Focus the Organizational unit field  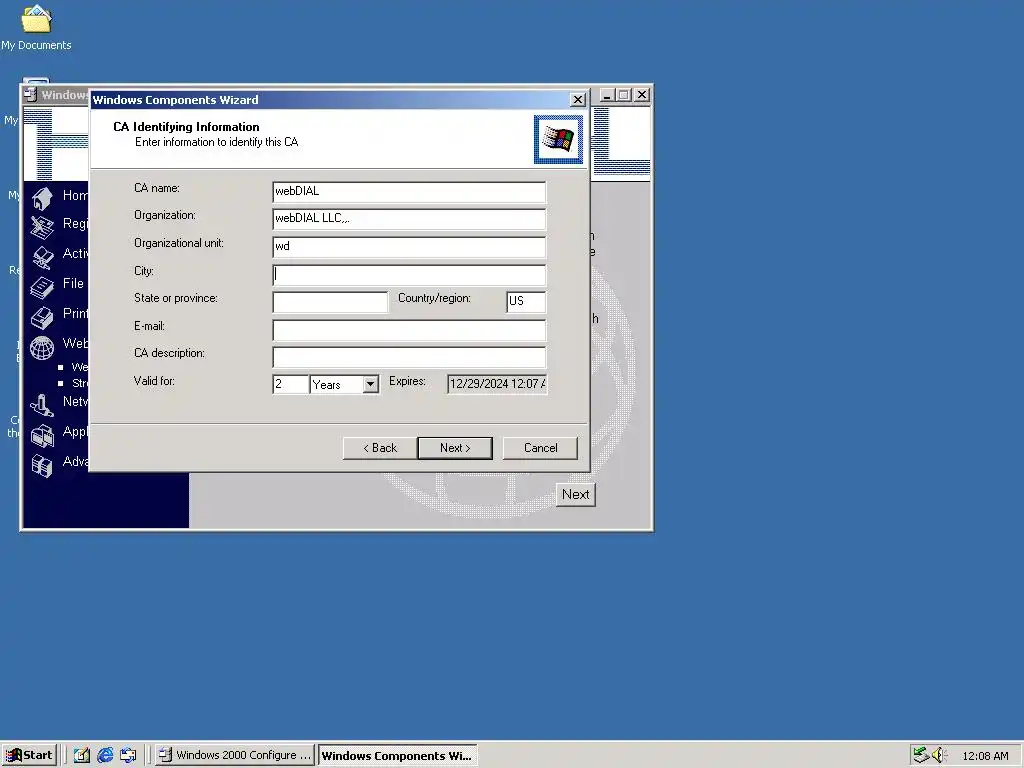[409, 247]
